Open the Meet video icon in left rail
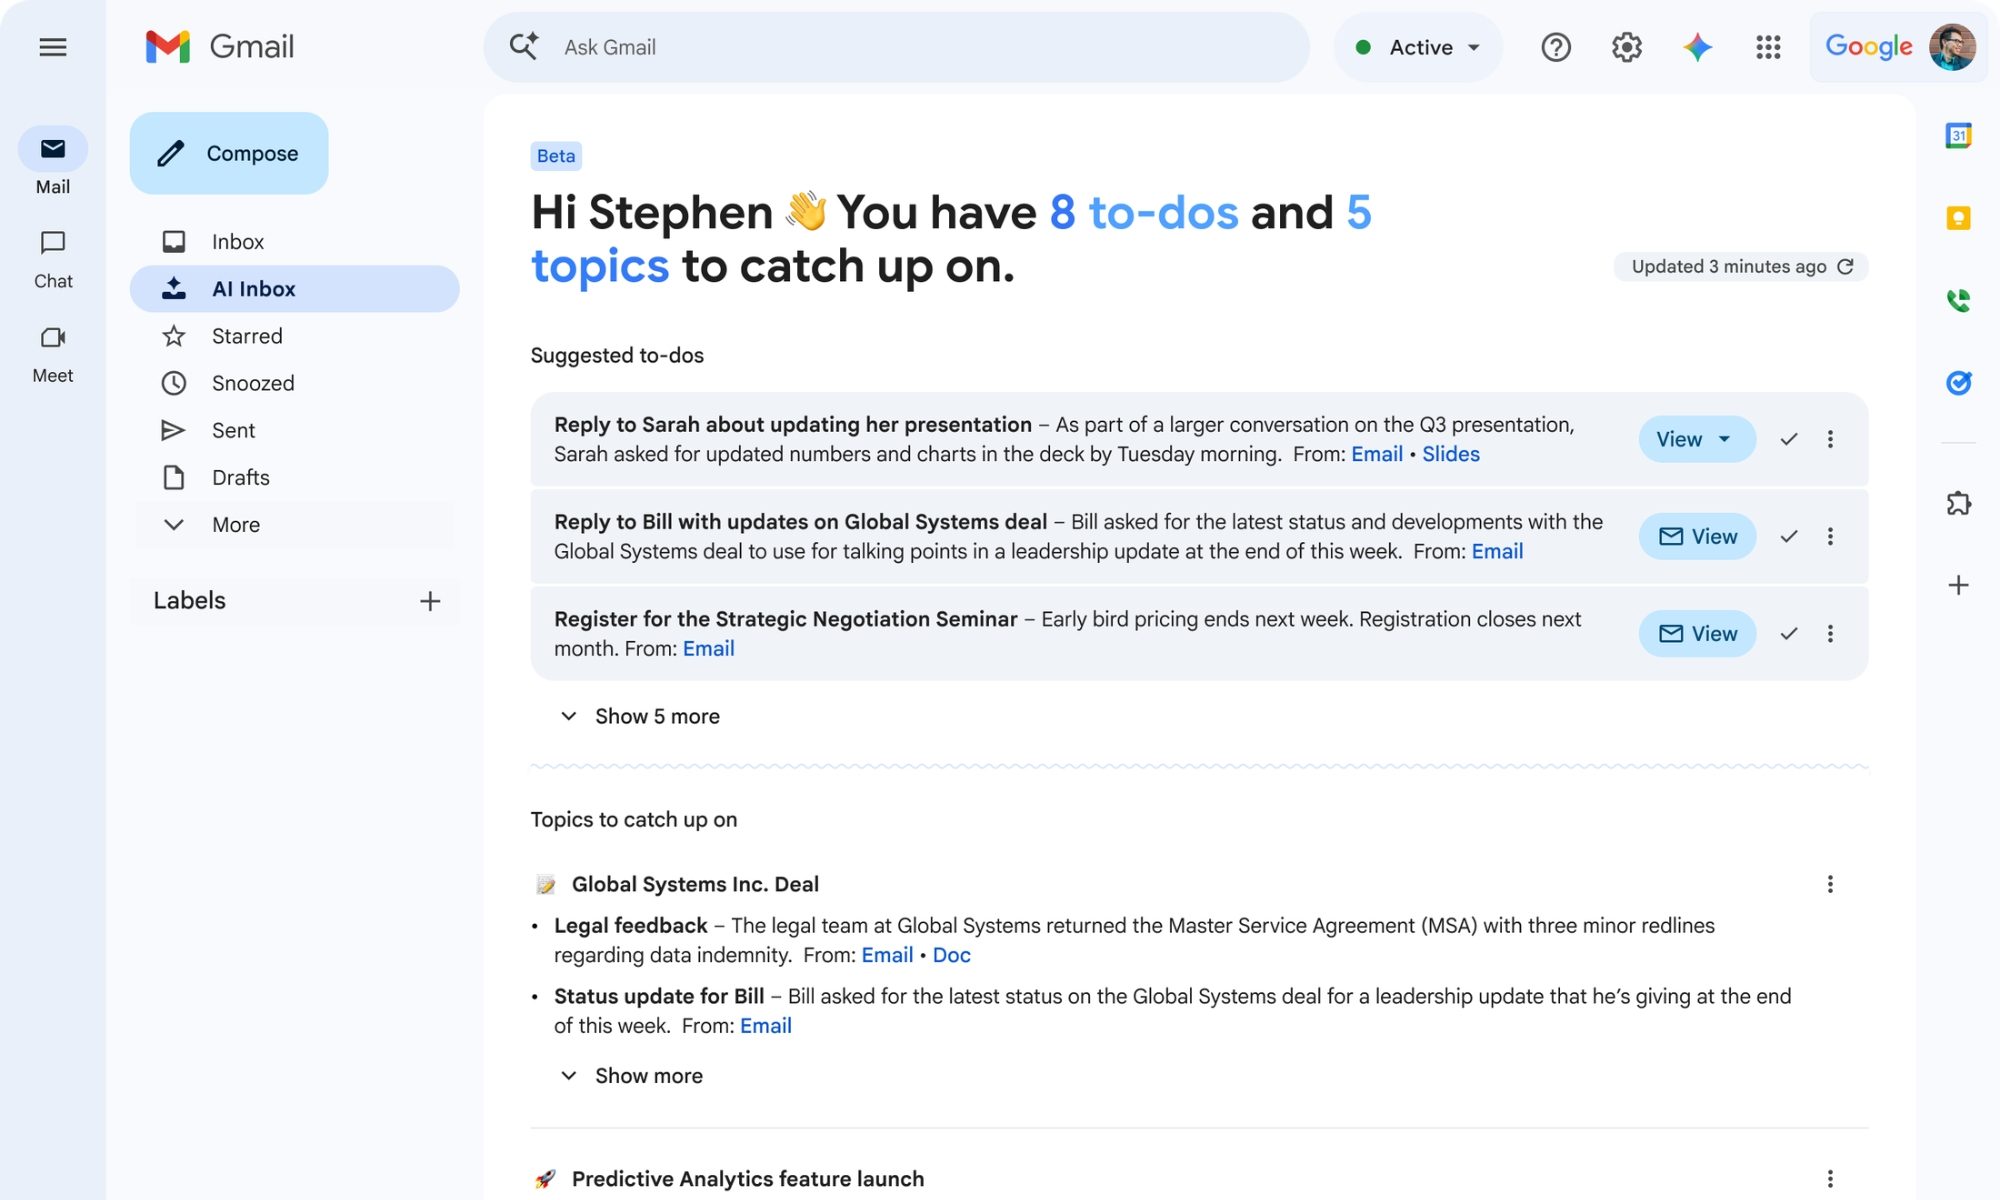The height and width of the screenshot is (1200, 2000). click(53, 338)
